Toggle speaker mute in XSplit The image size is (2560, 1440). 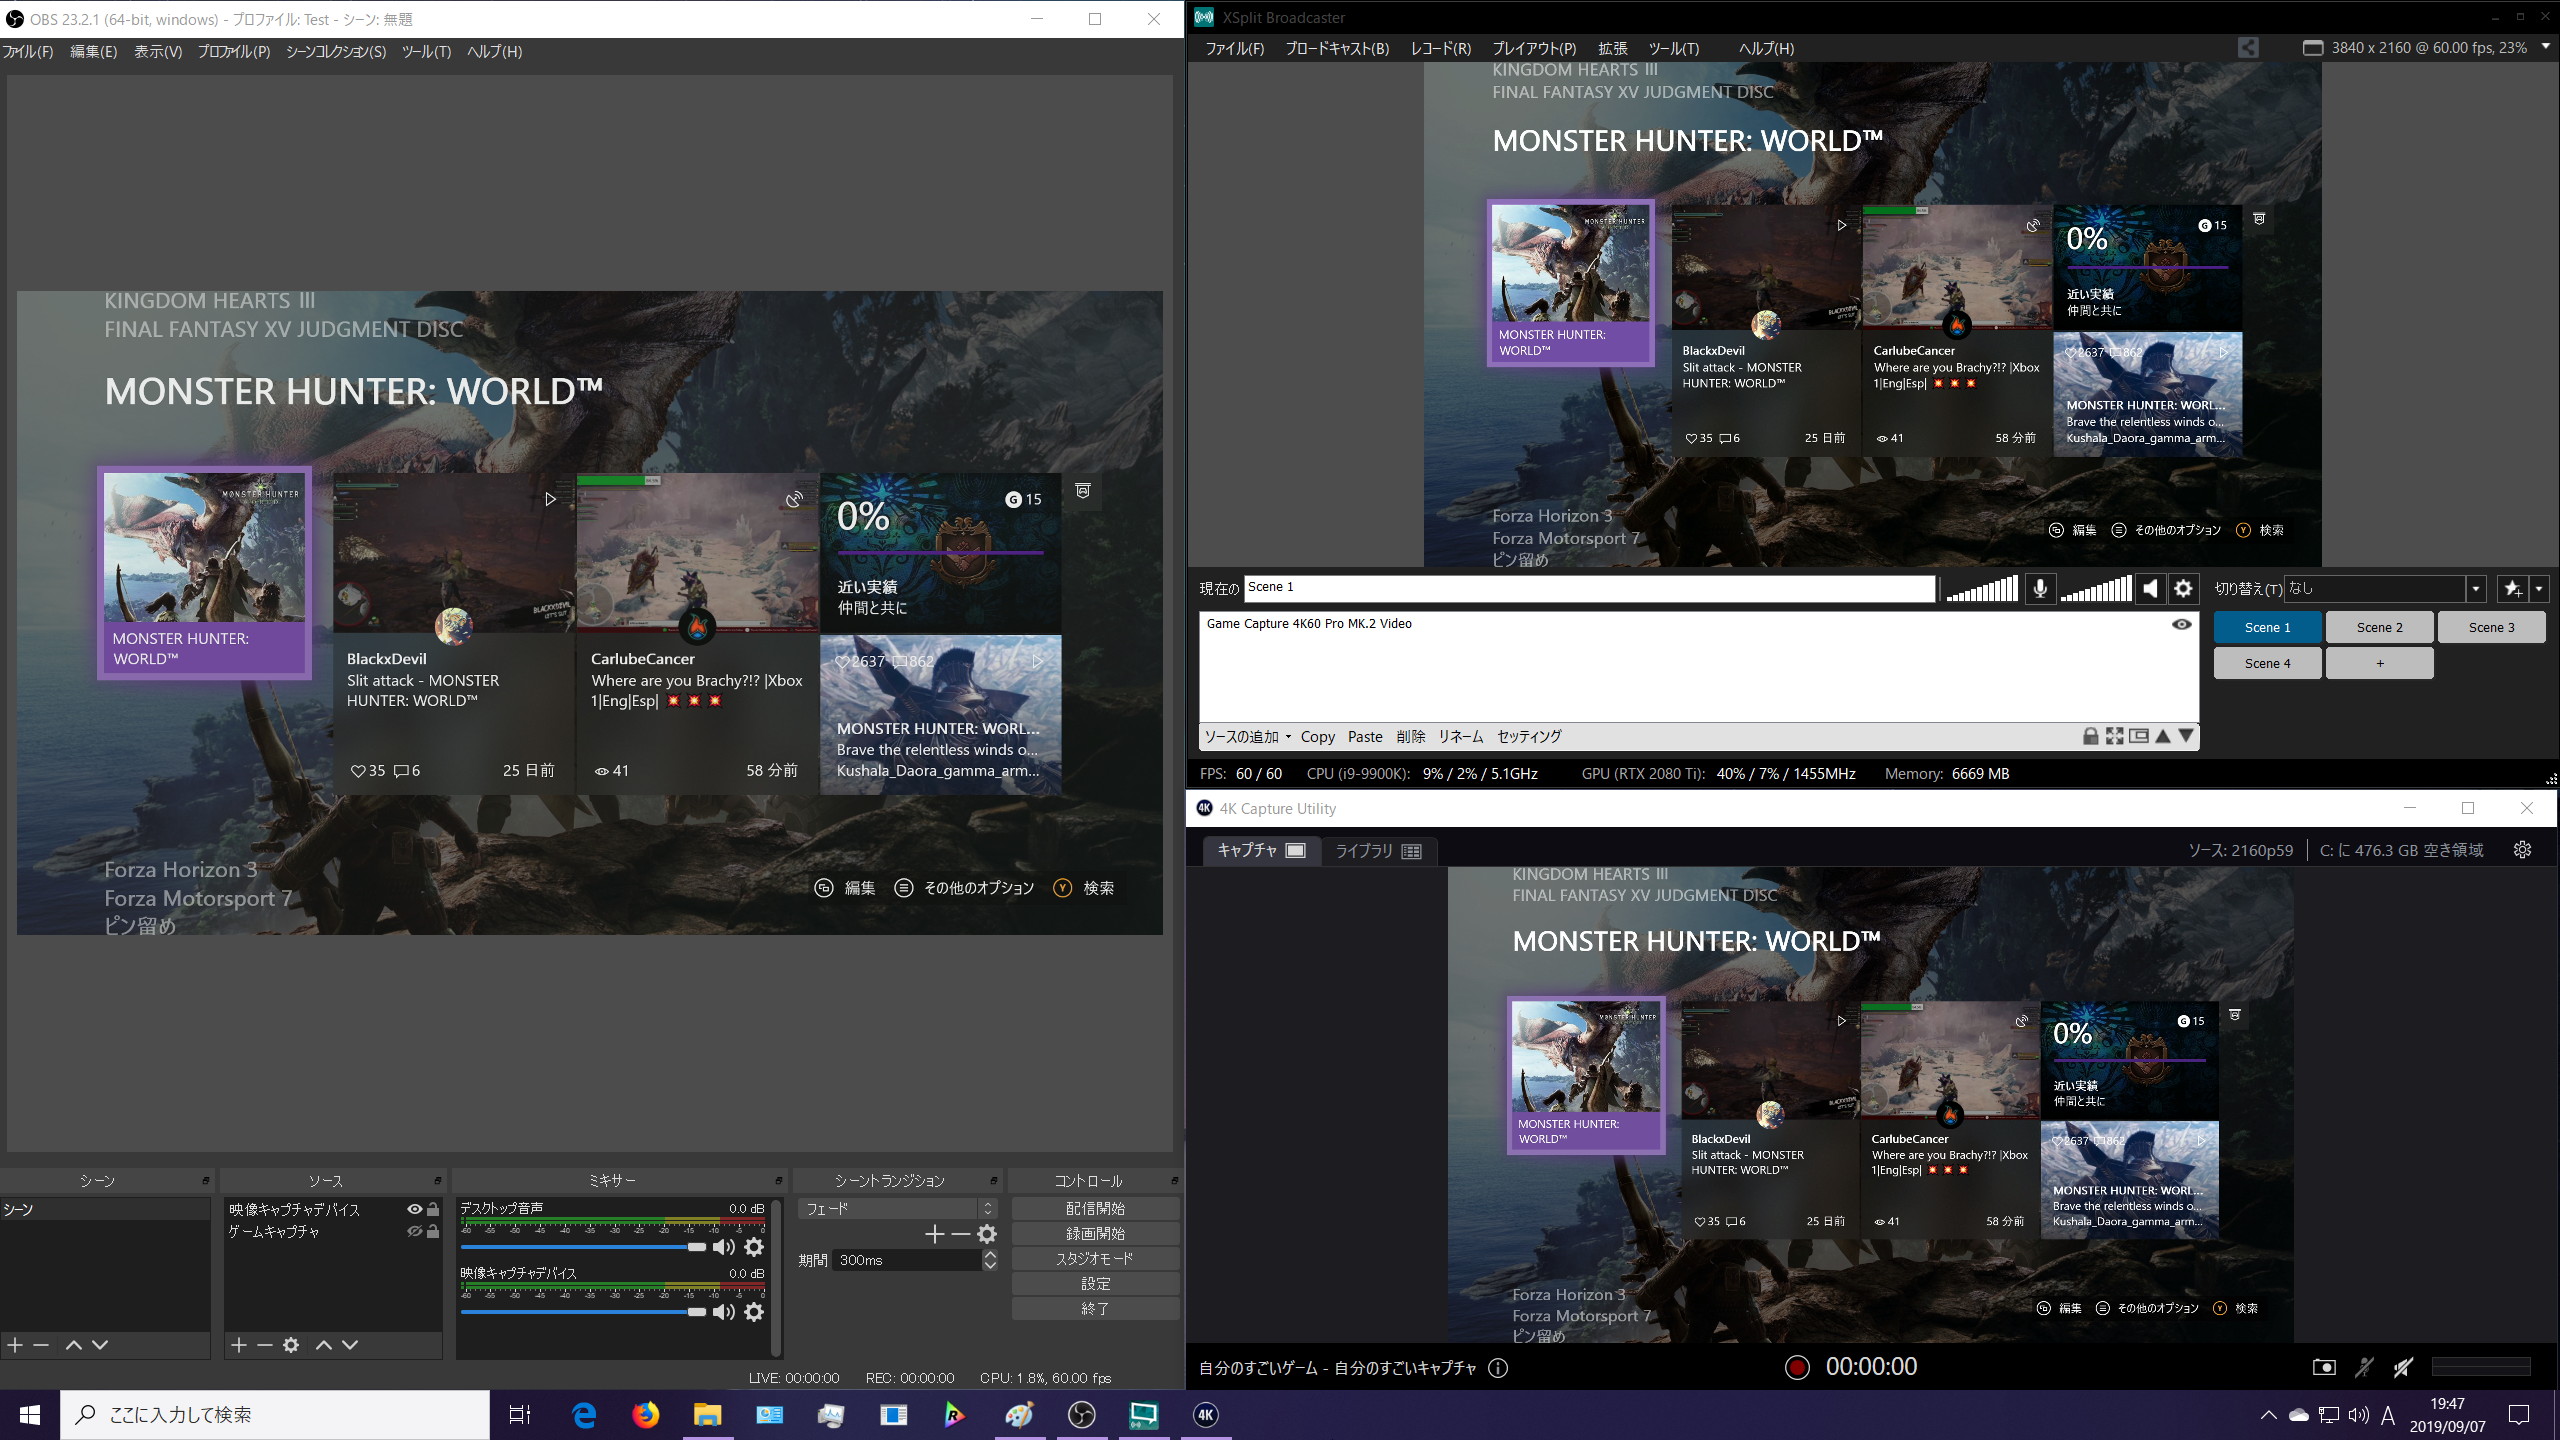click(2150, 588)
